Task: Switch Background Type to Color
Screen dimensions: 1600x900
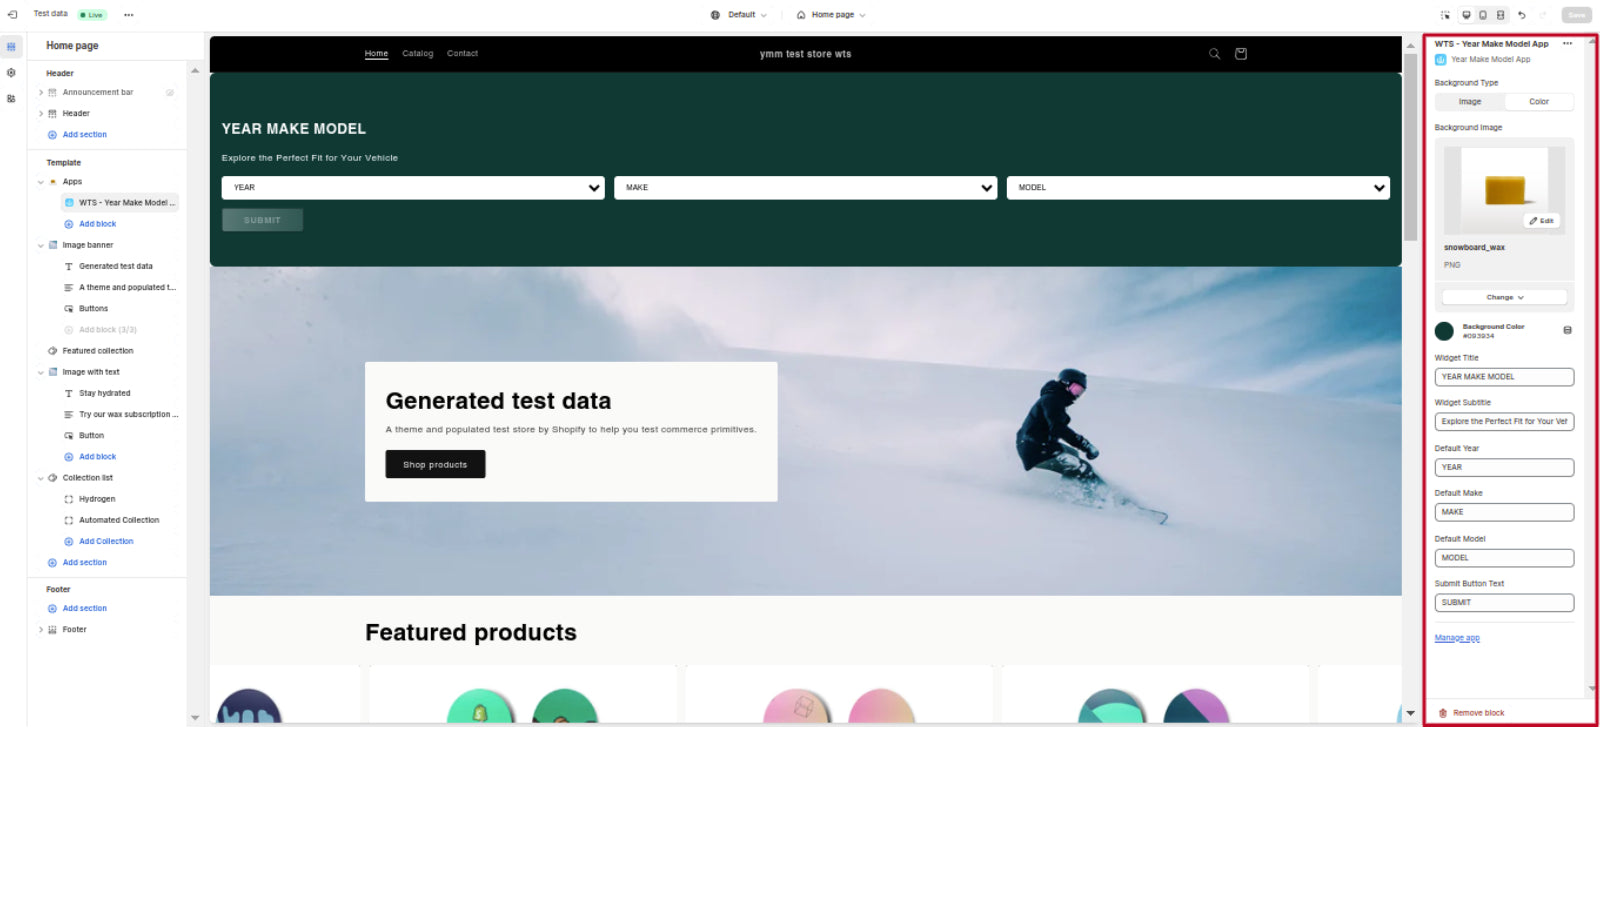Action: [x=1538, y=101]
